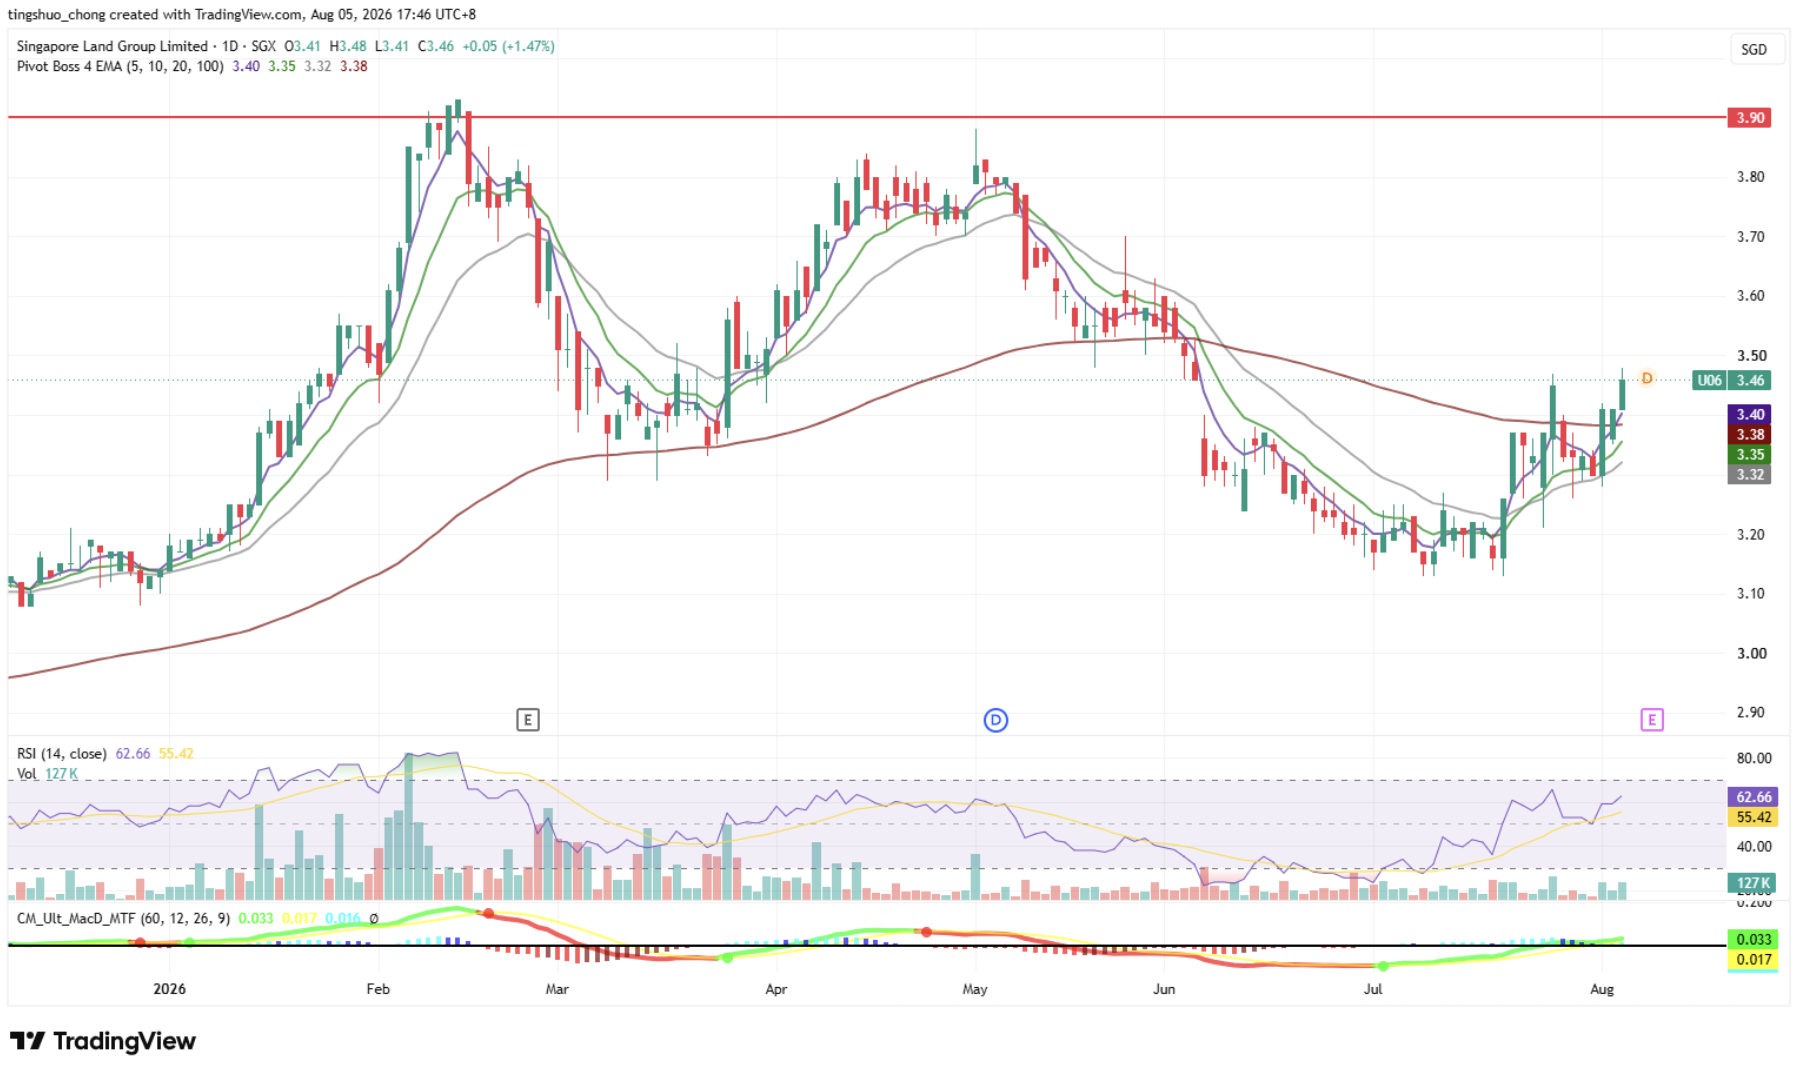Select the Pivot Boss 4 EMA indicator legend

120,66
